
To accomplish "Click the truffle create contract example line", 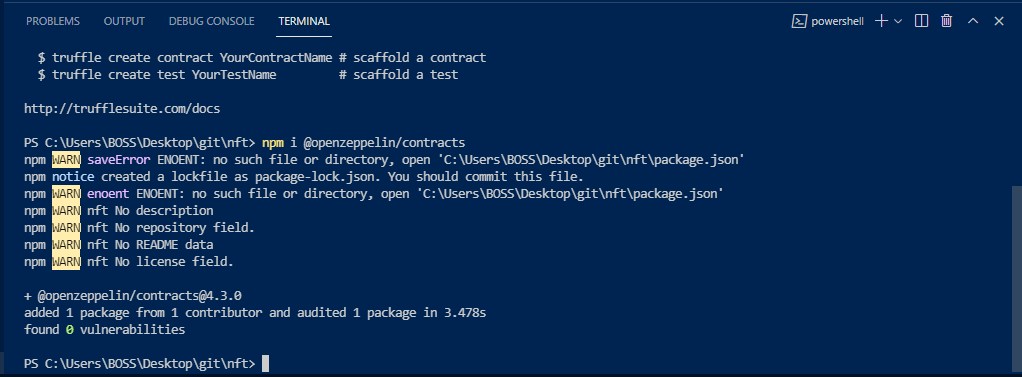I will pyautogui.click(x=261, y=58).
